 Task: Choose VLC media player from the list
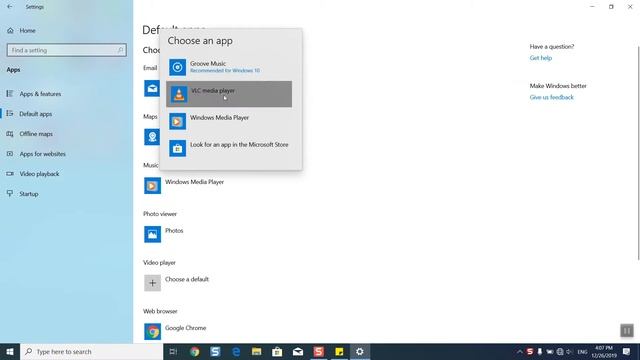[229, 94]
